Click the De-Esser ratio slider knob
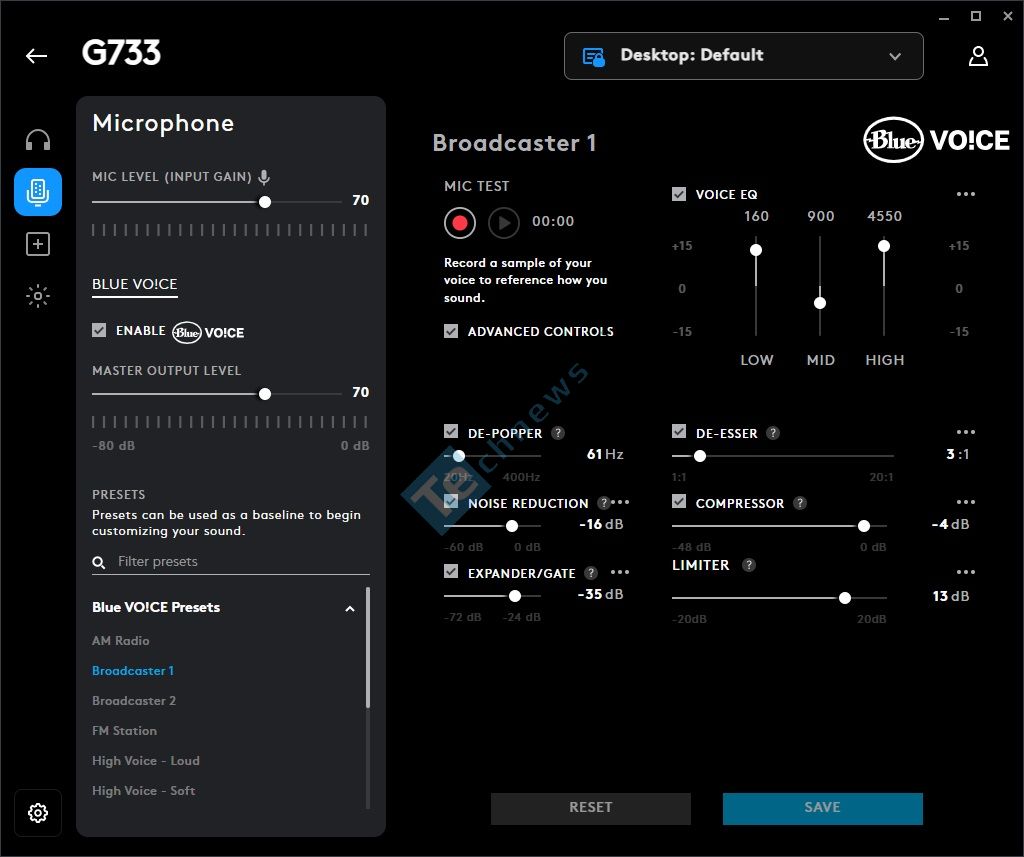The height and width of the screenshot is (857, 1024). (x=699, y=456)
